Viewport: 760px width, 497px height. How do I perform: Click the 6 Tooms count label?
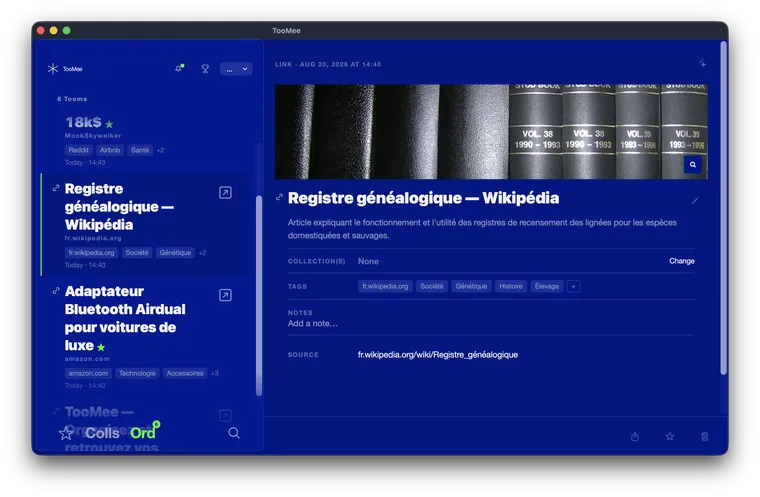pyautogui.click(x=72, y=99)
